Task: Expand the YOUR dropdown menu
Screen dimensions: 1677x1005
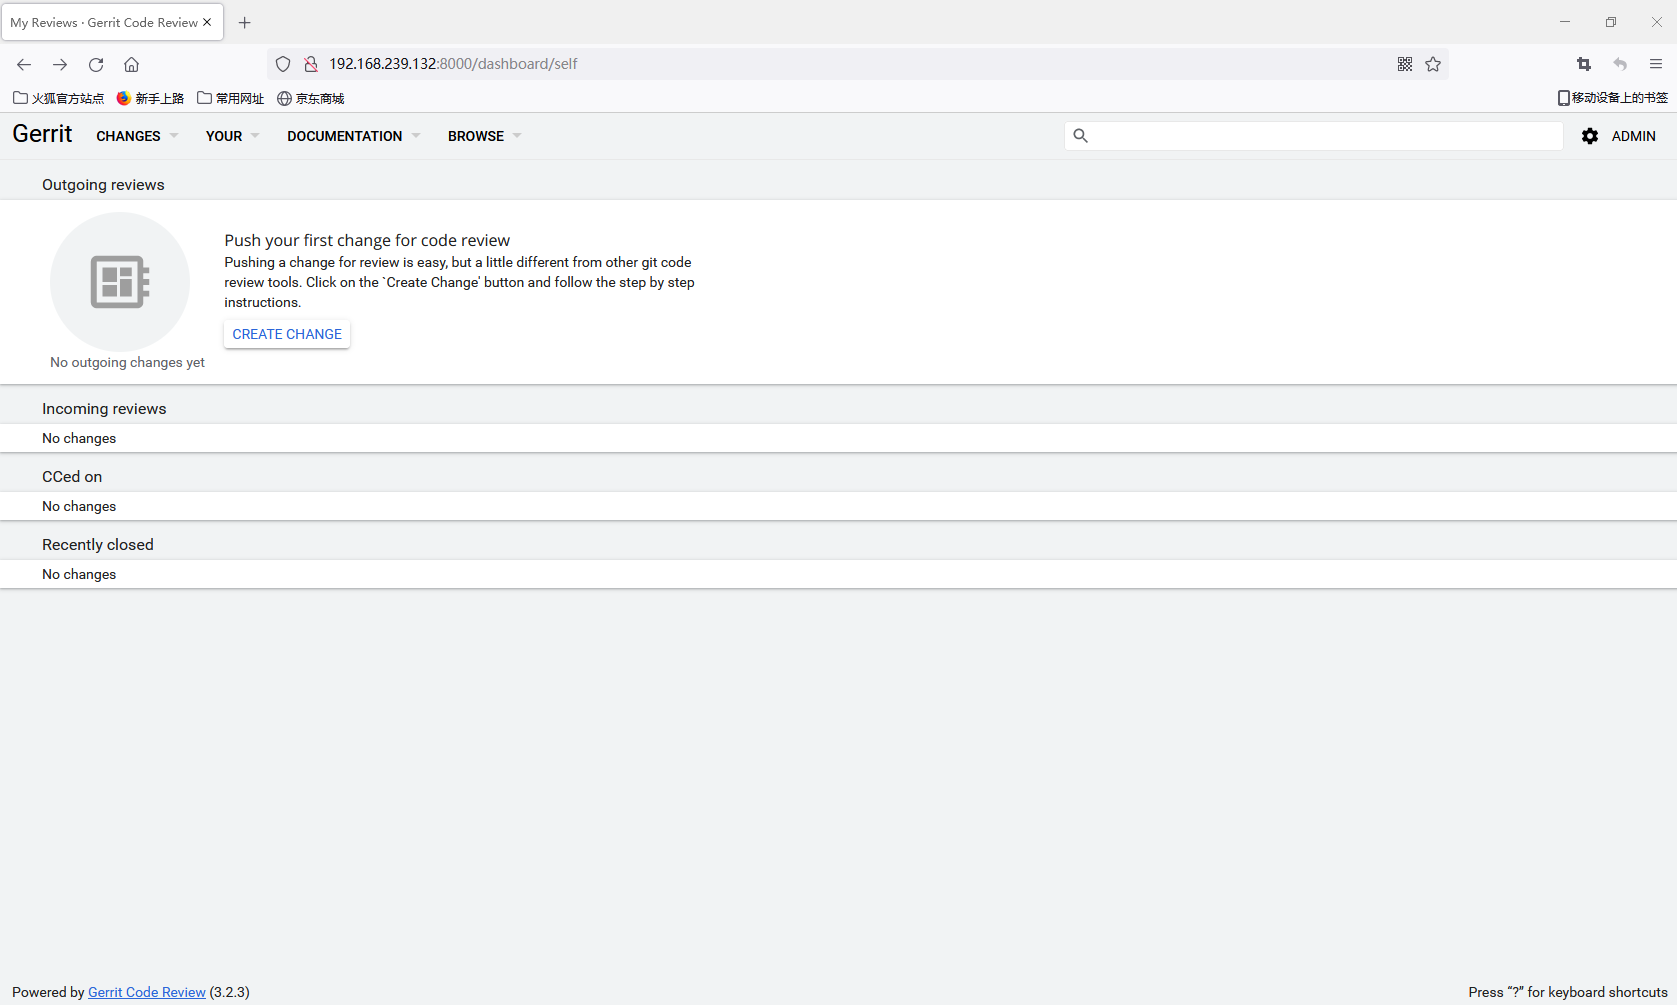Action: tap(232, 136)
